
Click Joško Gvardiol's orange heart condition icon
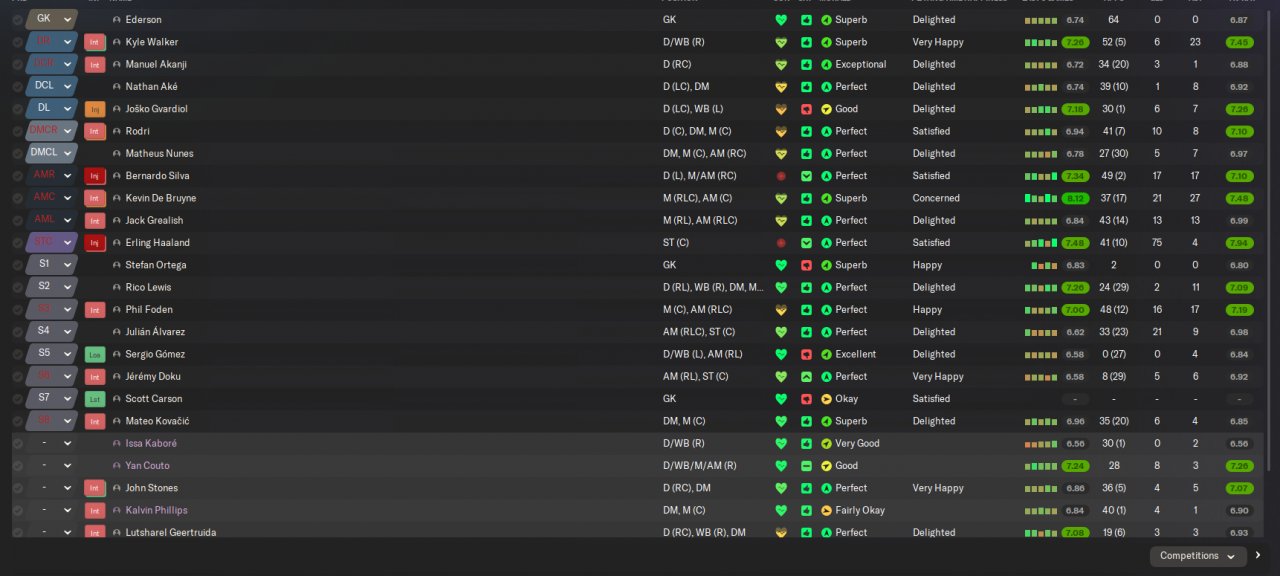(781, 109)
